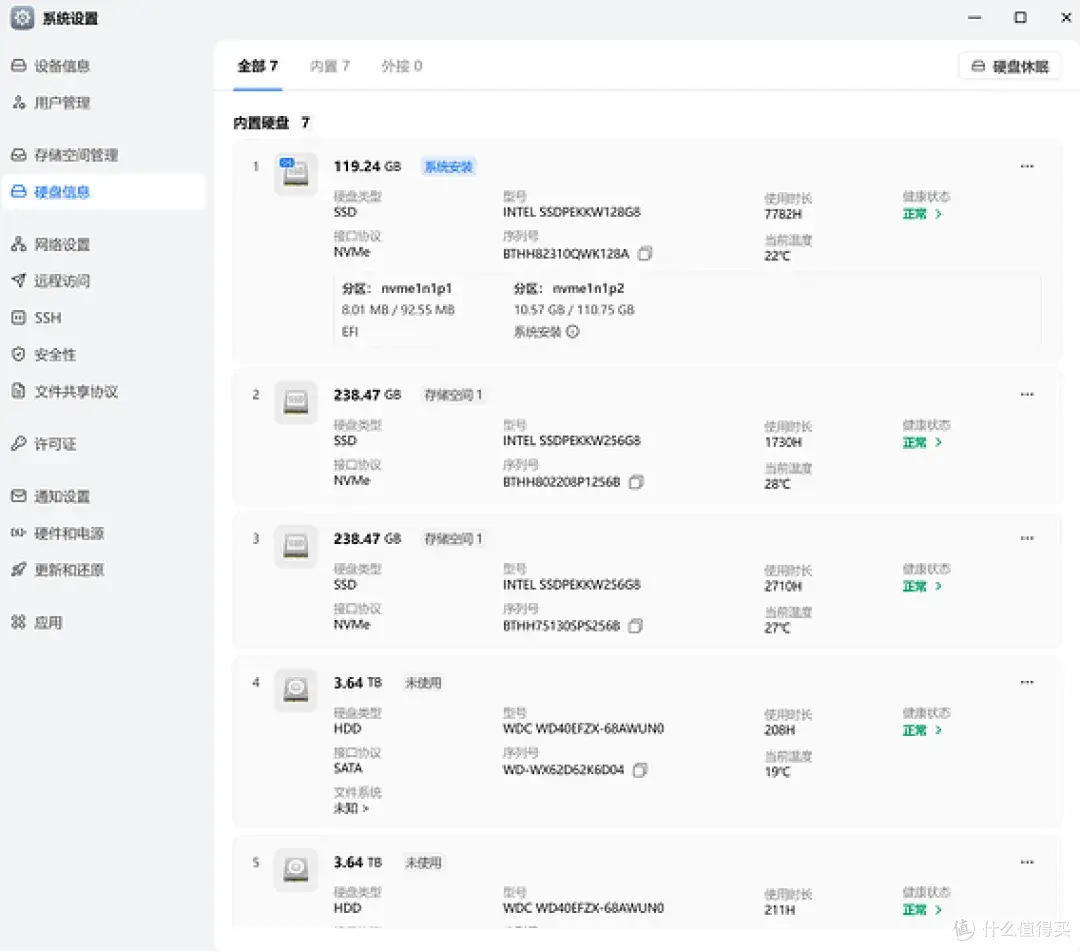
Task: Click the info icon beside 系统安装 partition
Action: (573, 332)
